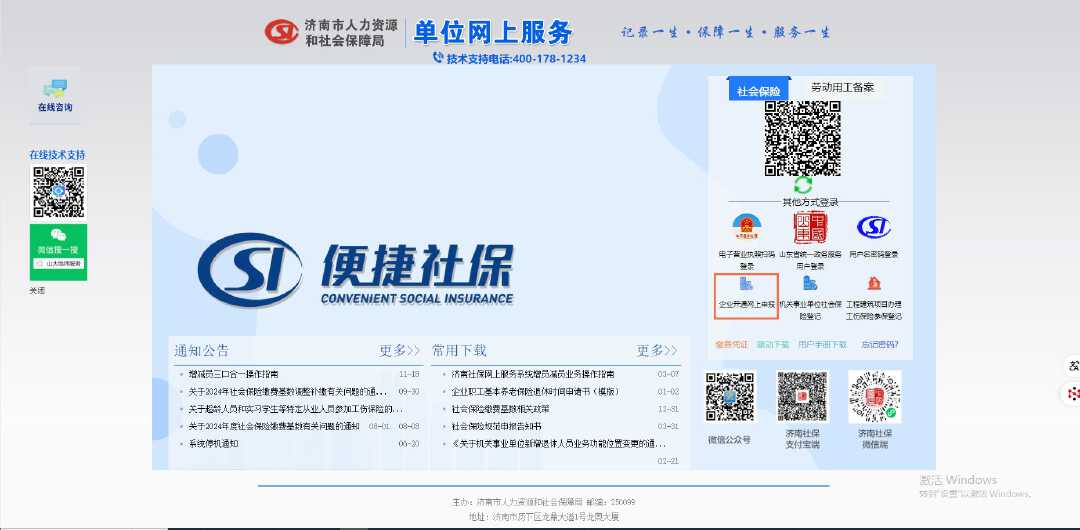This screenshot has width=1080, height=530.
Task: Expand 更多>> for 常用下载
Action: 657,351
